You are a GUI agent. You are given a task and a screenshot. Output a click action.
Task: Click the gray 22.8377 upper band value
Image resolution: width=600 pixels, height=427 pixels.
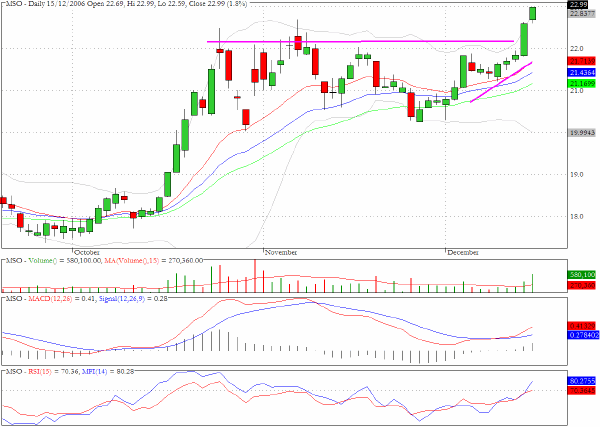[x=583, y=13]
